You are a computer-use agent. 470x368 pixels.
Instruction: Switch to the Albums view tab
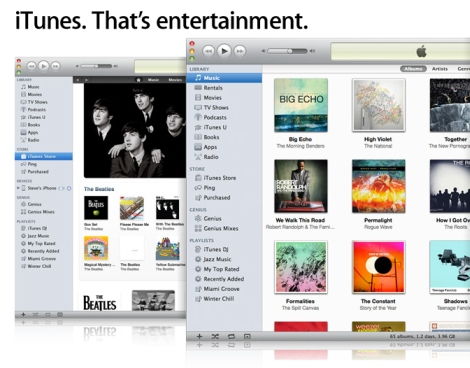(x=413, y=69)
